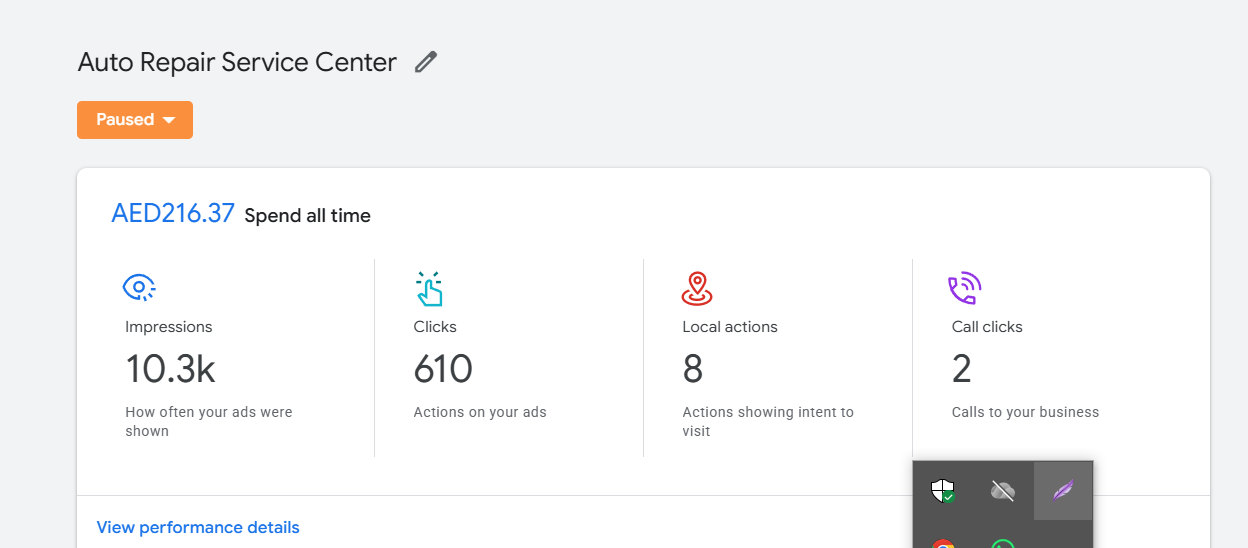Screen dimensions: 1248x548
Task: Click 'Actions on your ads' description
Action: pos(480,412)
